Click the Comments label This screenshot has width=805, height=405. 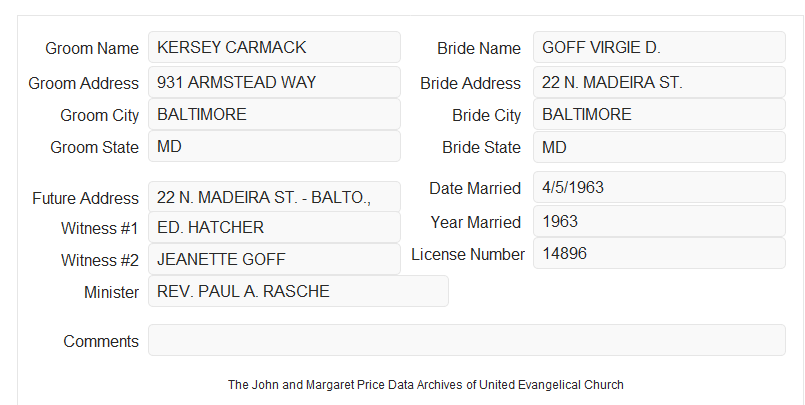tap(101, 341)
